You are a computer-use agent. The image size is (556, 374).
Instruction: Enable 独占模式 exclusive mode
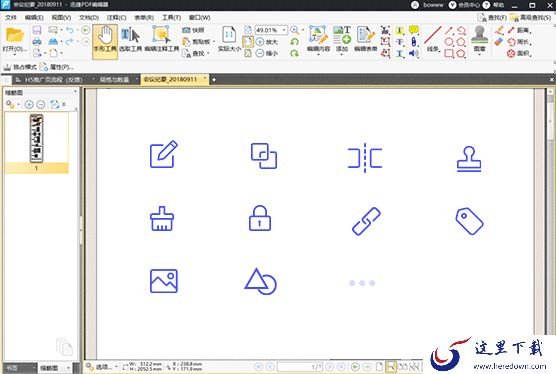click(20, 67)
